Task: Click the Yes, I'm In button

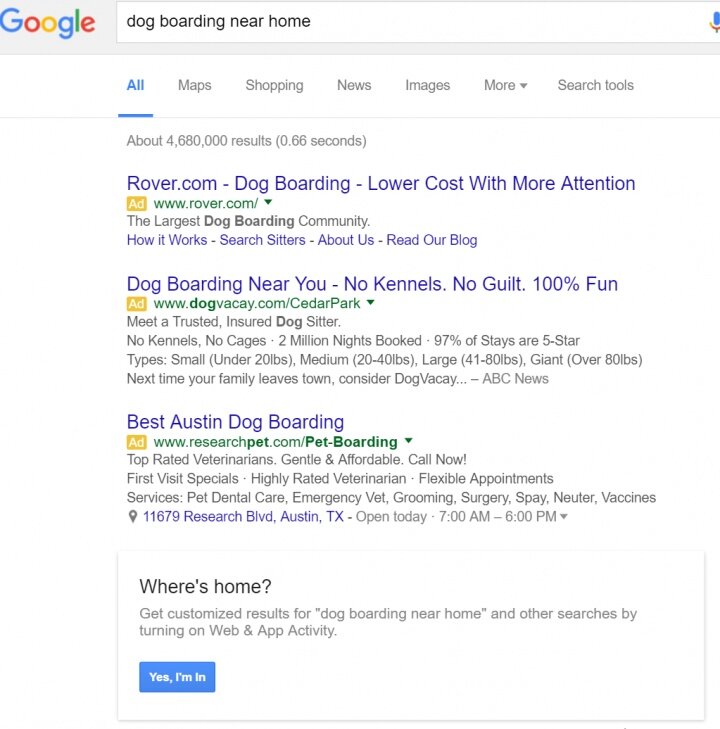Action: [x=177, y=677]
